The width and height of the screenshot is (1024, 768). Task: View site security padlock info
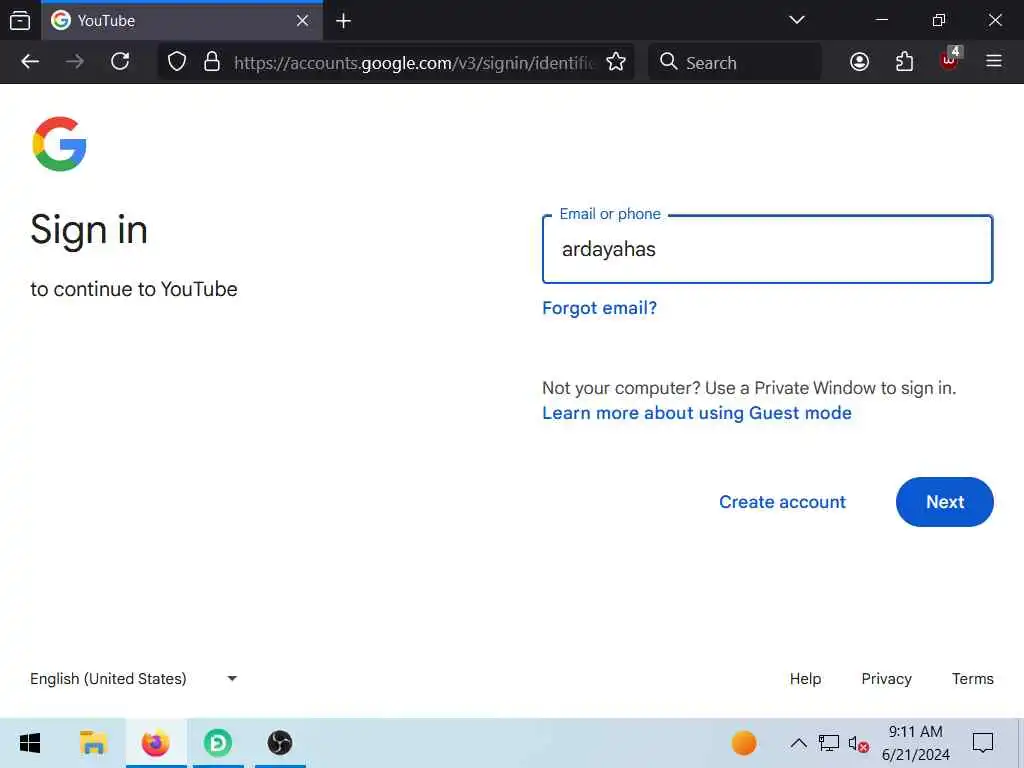coord(212,62)
